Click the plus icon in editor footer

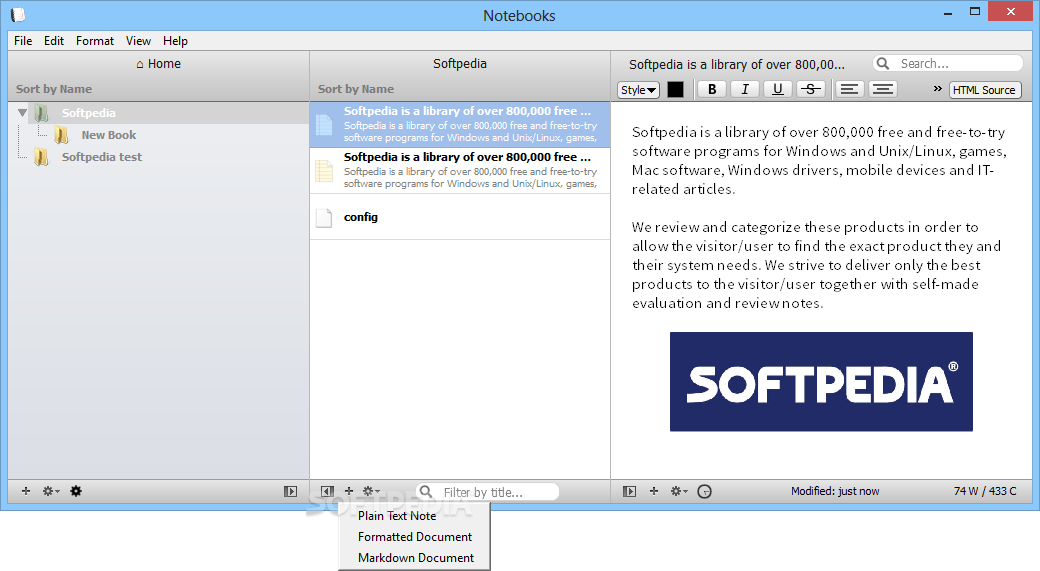[x=654, y=491]
